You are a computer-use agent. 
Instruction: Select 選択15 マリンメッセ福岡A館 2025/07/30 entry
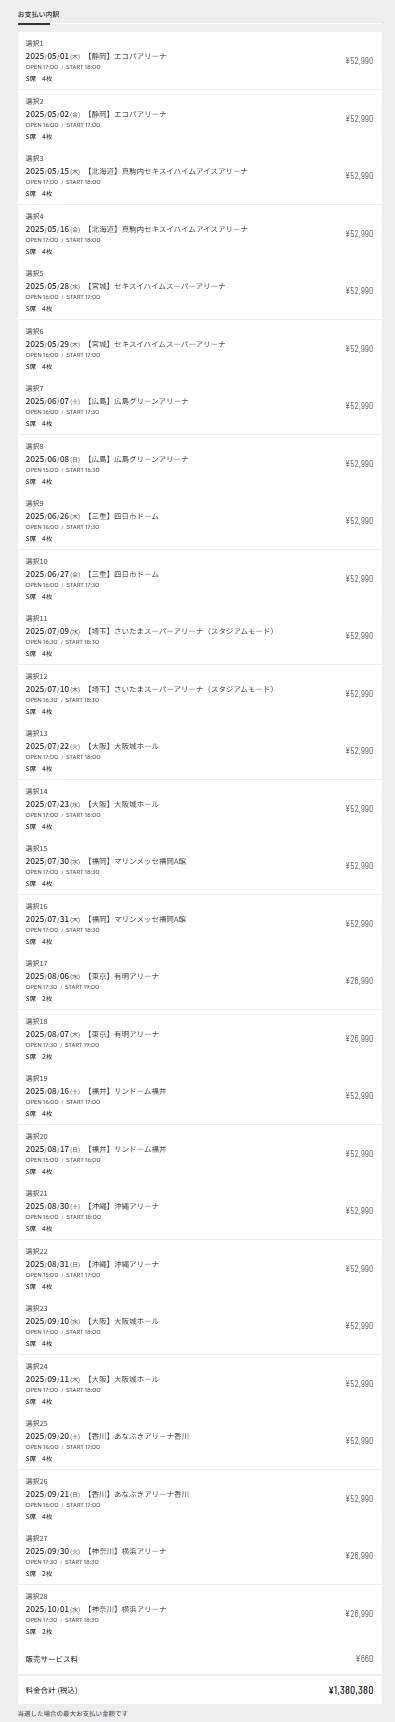point(199,866)
